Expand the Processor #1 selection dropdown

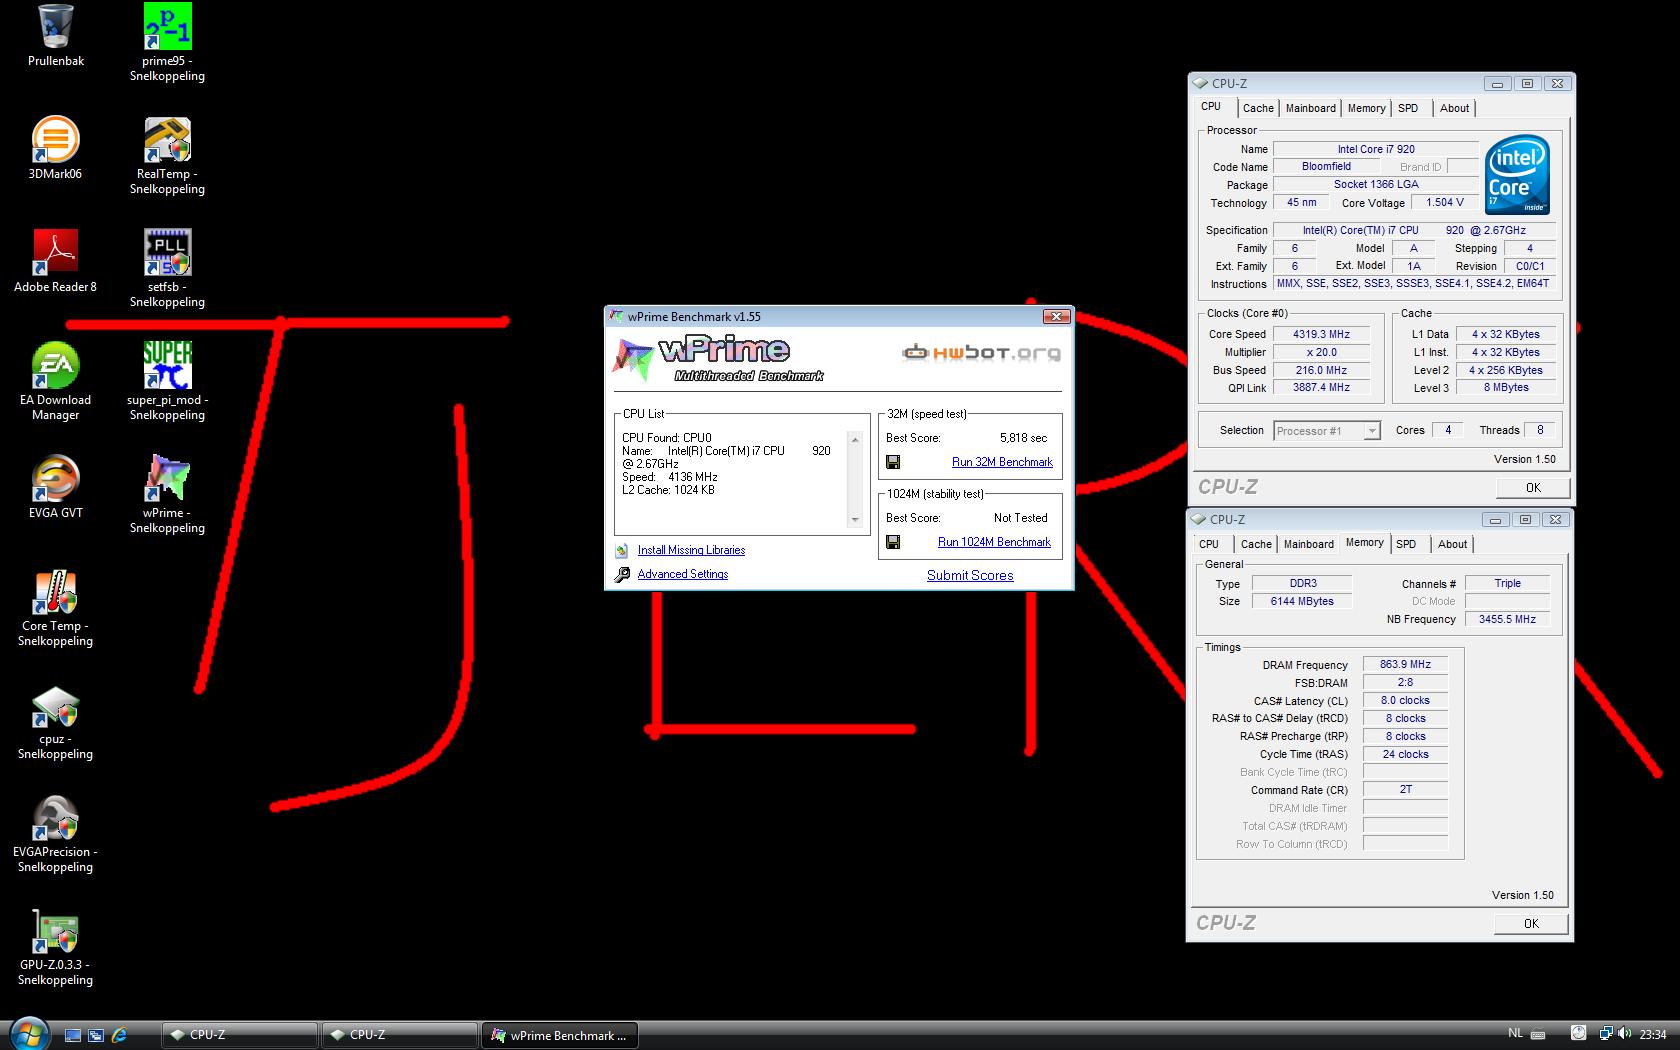coord(1372,431)
